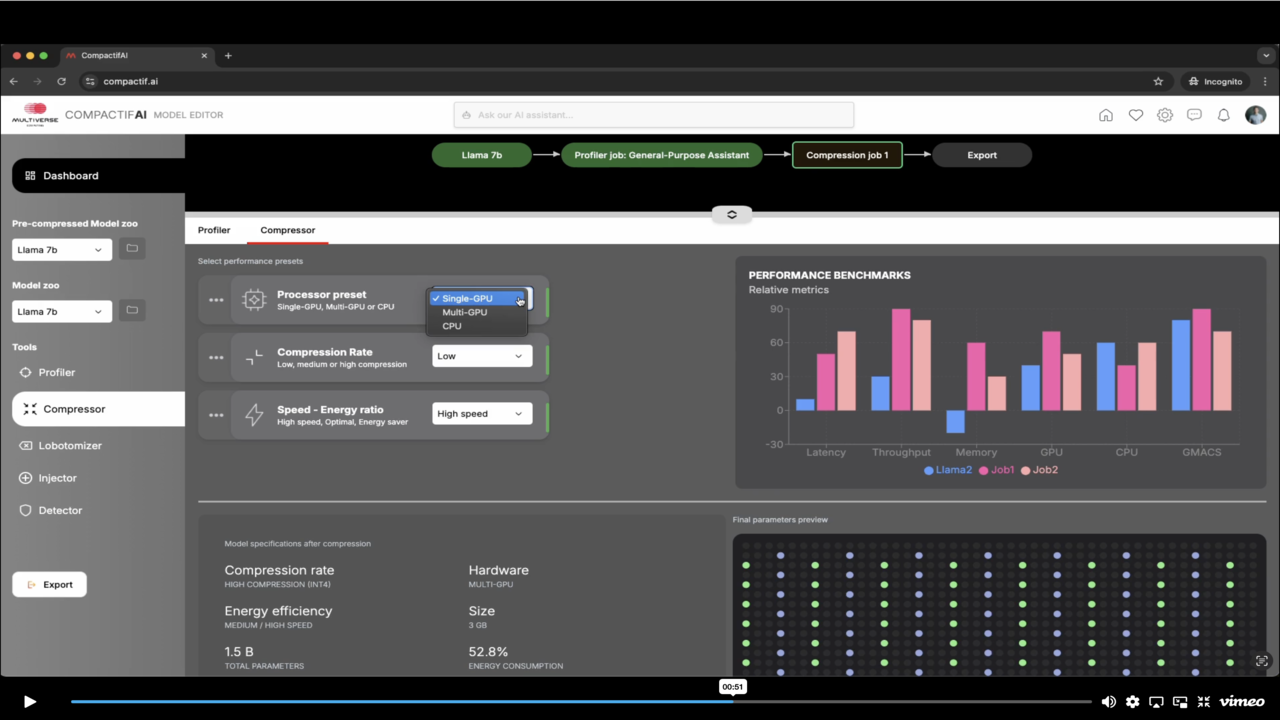Select Compression job 1 pipeline step
The height and width of the screenshot is (720, 1280).
[847, 155]
